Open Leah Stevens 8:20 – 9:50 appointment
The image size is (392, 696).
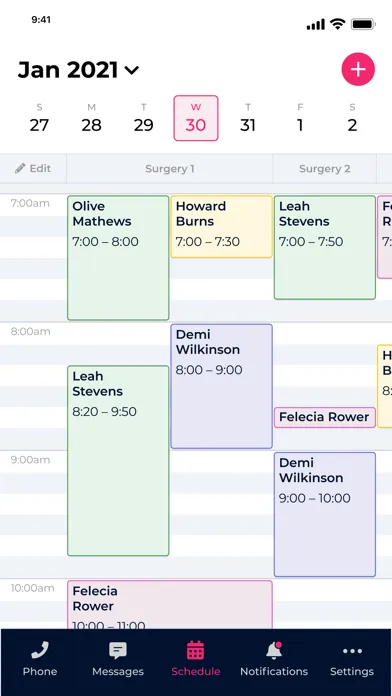(x=118, y=461)
